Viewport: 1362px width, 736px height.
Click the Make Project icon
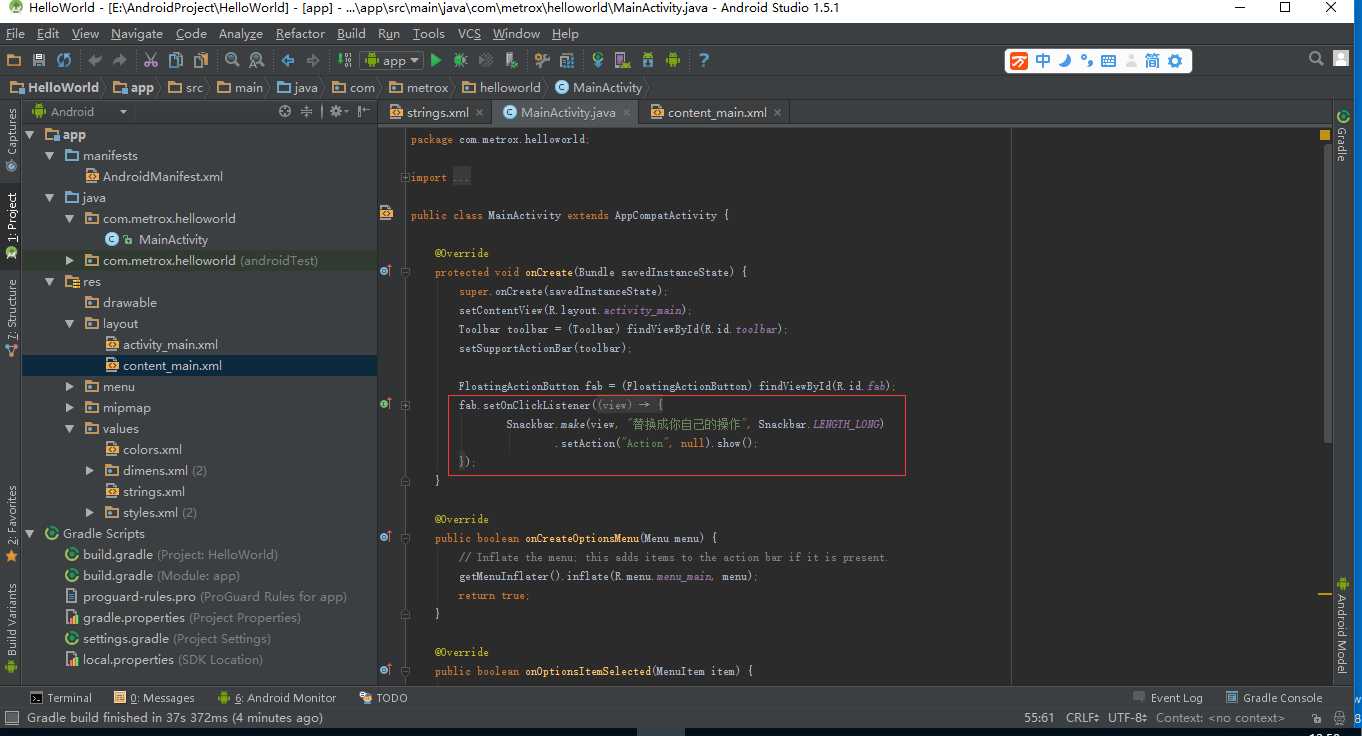[x=343, y=61]
